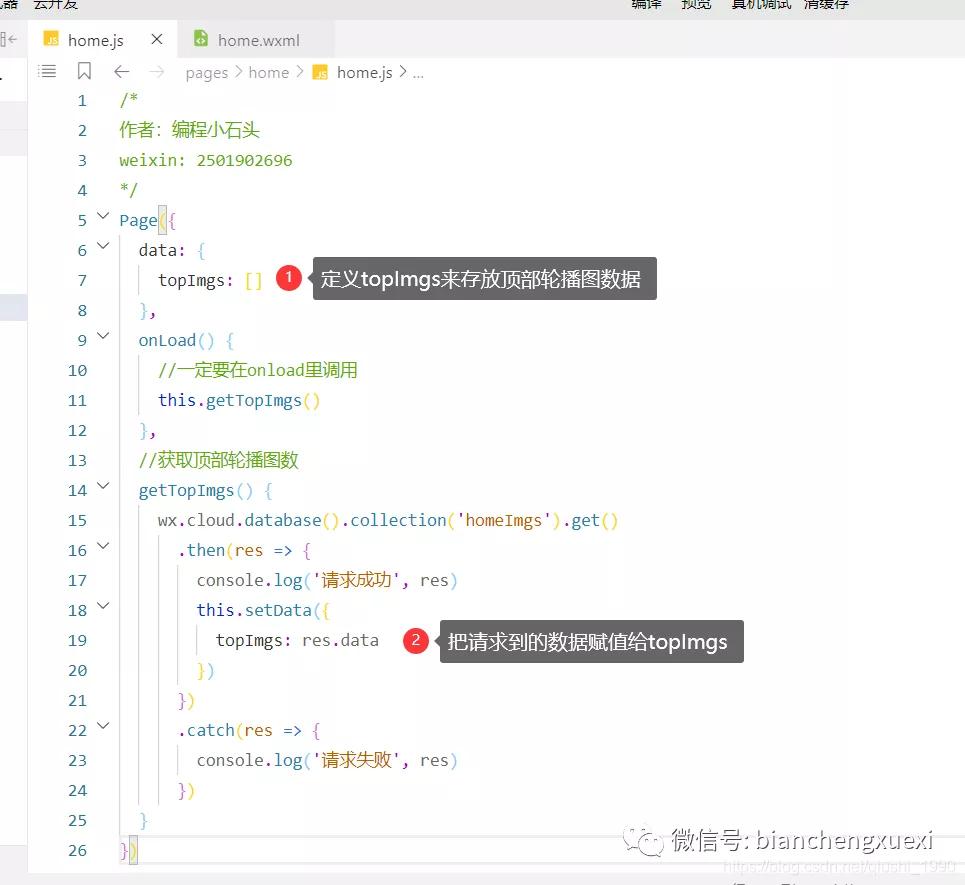Viewport: 965px width, 885px height.
Task: Collapse the .then callback at line 16
Action: (103, 547)
